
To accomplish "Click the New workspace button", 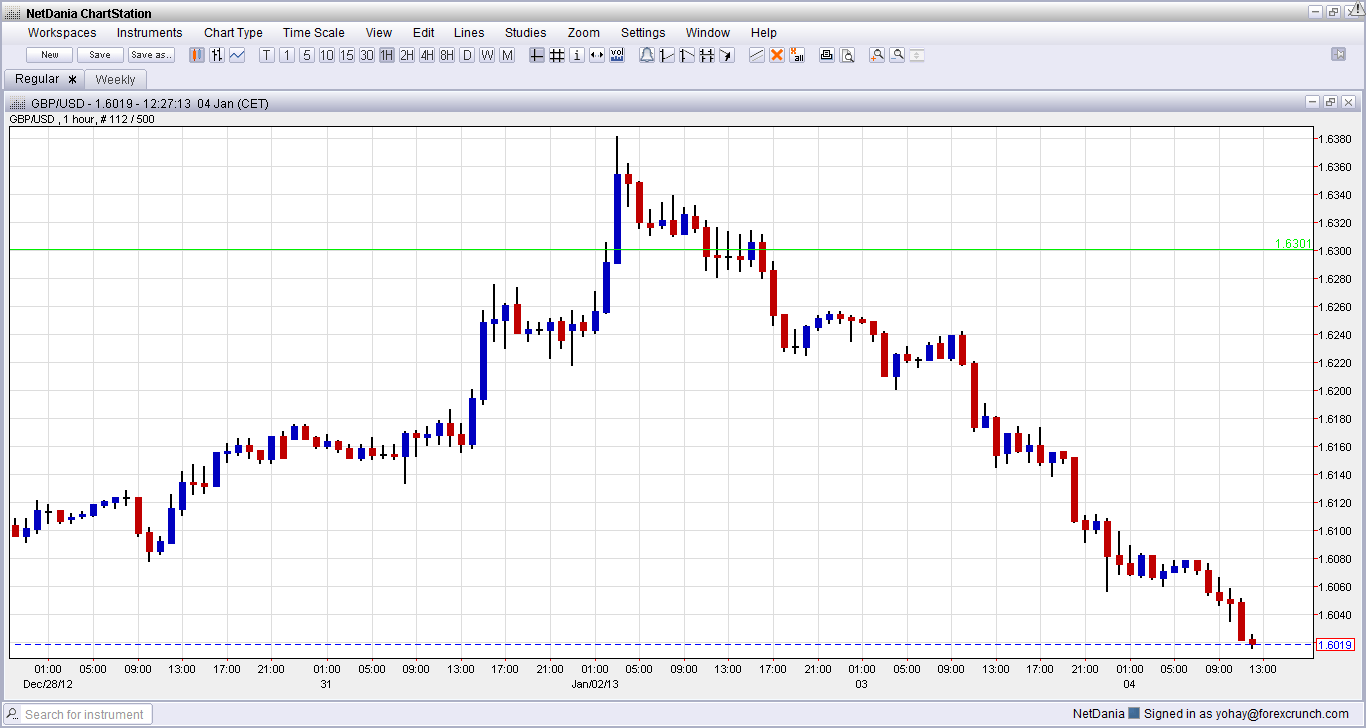I will coord(50,55).
